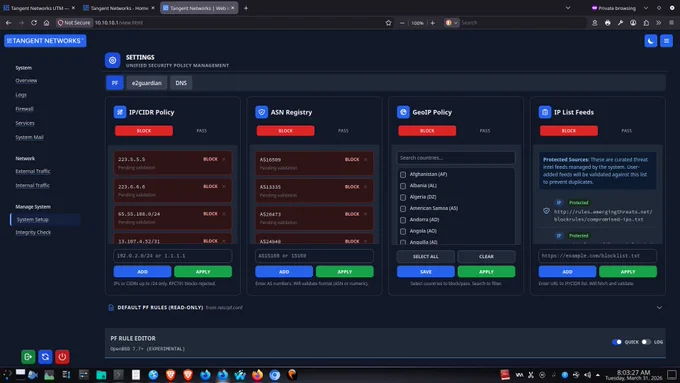This screenshot has height=383, width=680.
Task: Open the file manager folder icon in taskbar
Action: (101, 374)
